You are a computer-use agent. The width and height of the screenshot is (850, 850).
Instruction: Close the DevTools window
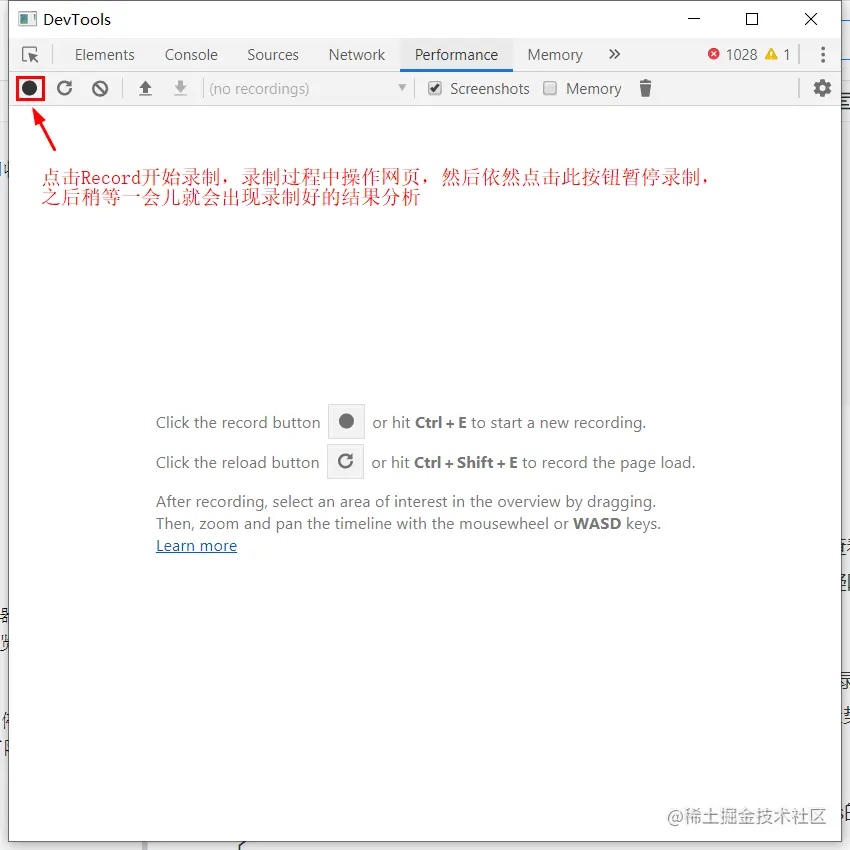[811, 19]
